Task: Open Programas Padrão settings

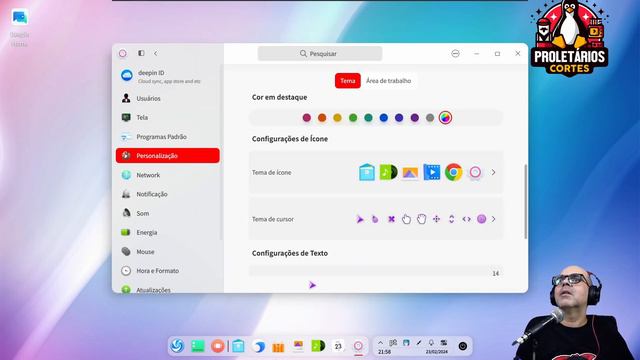Action: [168, 137]
